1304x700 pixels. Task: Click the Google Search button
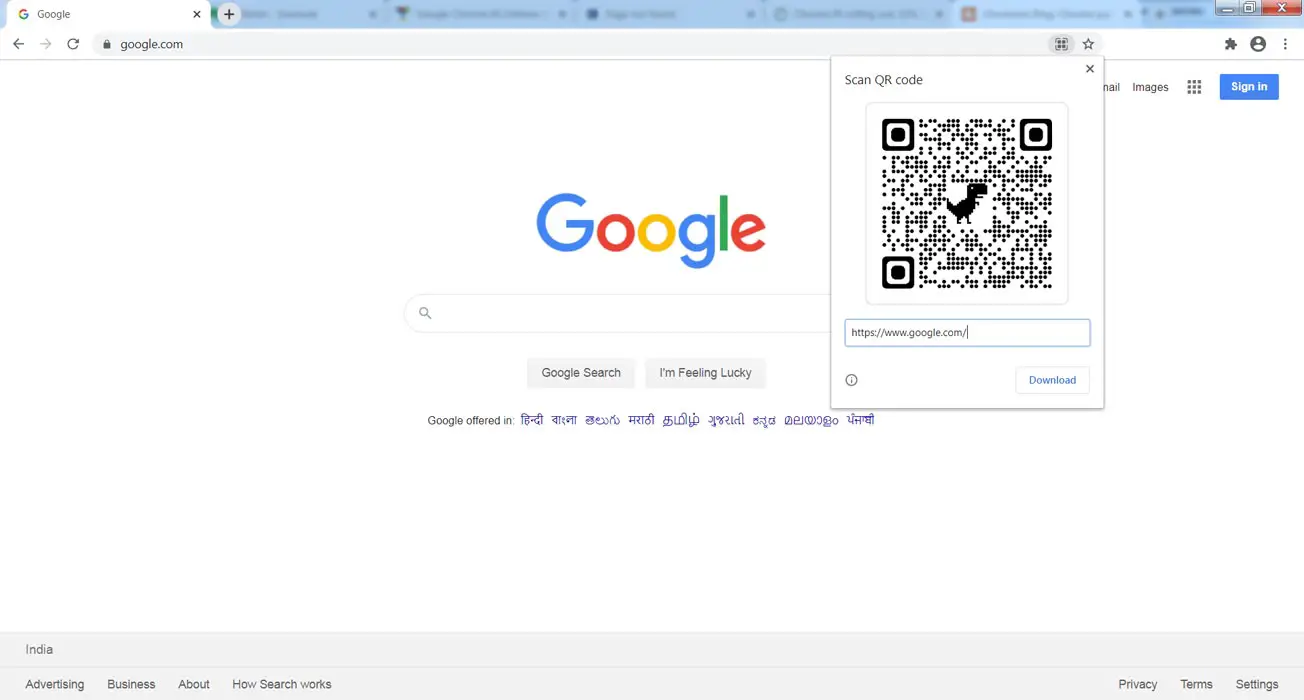tap(581, 373)
